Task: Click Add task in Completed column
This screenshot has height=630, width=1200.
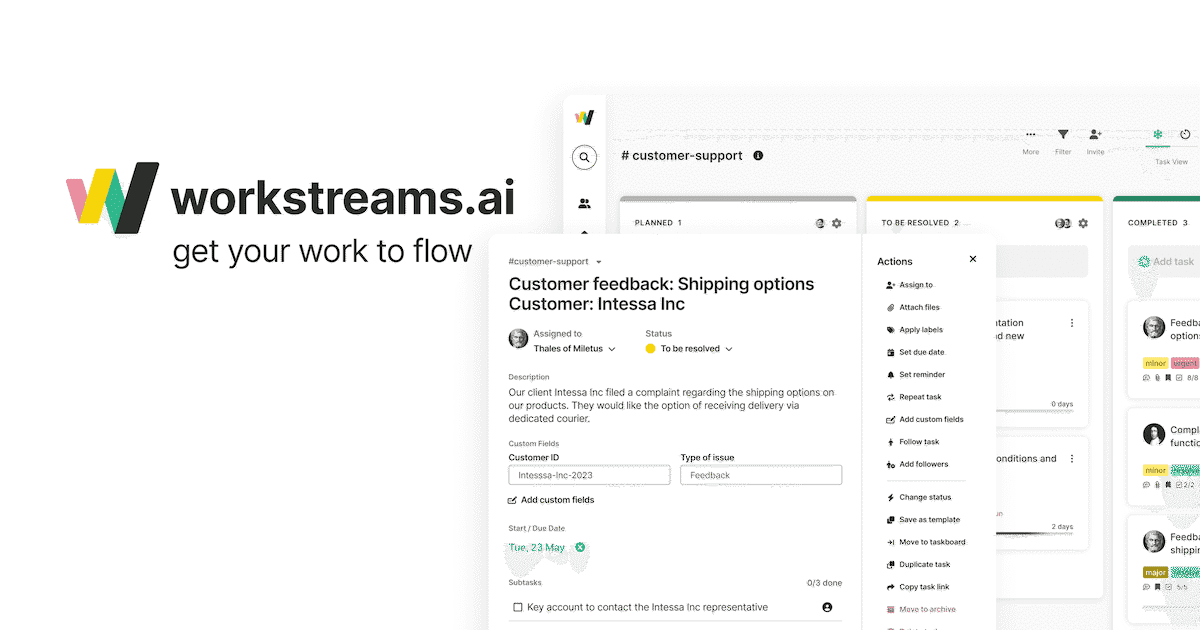Action: pyautogui.click(x=1172, y=262)
